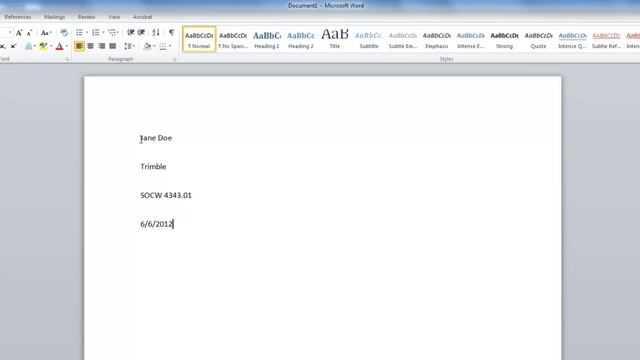Toggle Align Text Left
This screenshot has height=360, width=640.
click(x=79, y=46)
